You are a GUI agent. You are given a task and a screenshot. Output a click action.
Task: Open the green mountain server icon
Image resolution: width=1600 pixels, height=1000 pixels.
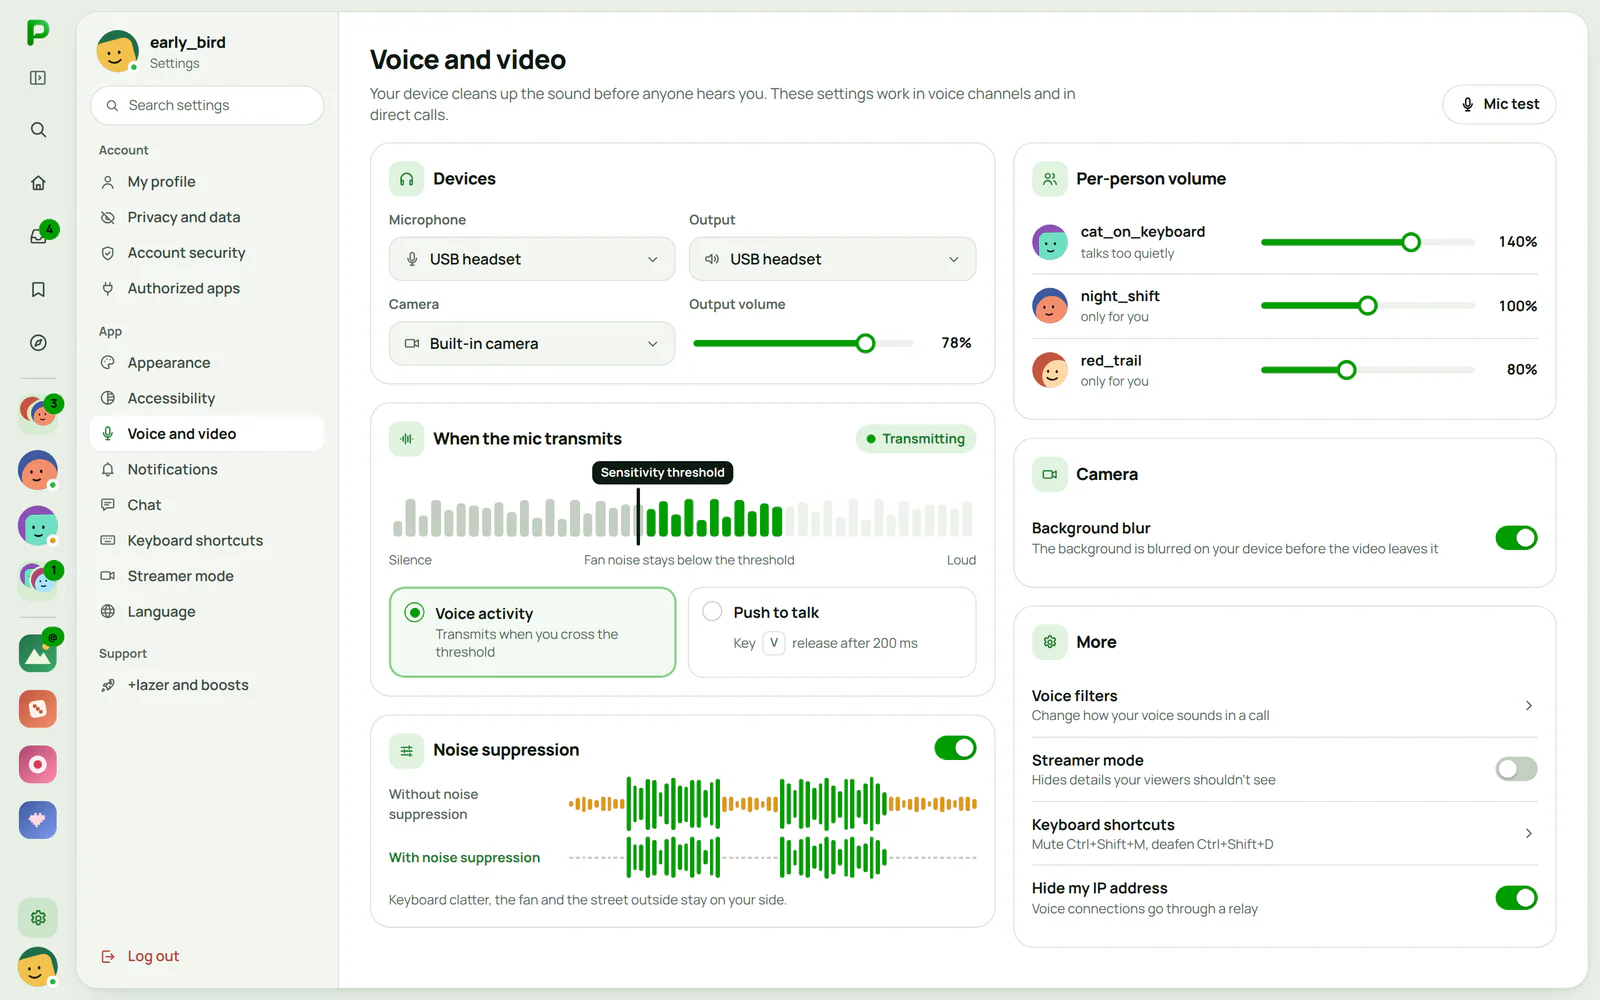[38, 653]
